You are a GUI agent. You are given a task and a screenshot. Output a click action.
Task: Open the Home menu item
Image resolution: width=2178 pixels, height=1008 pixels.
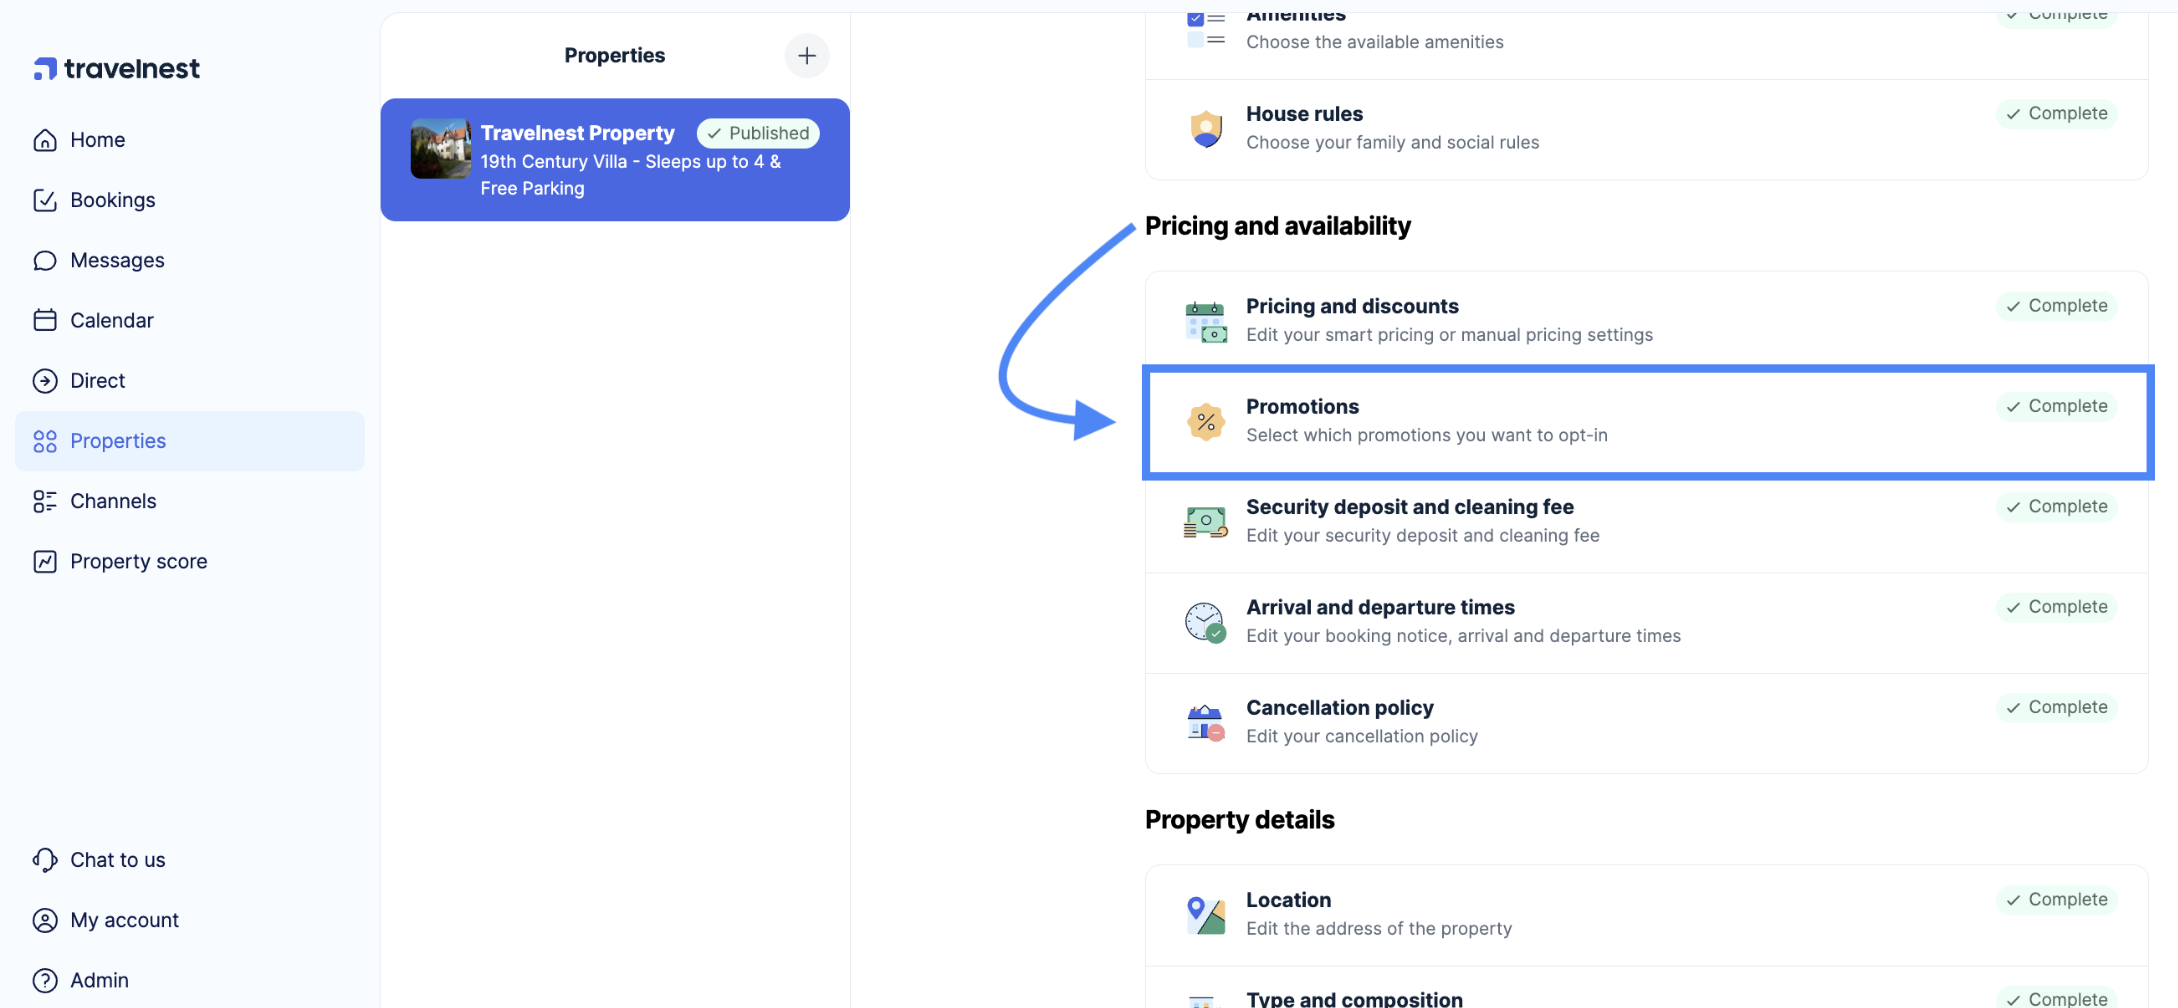point(97,140)
